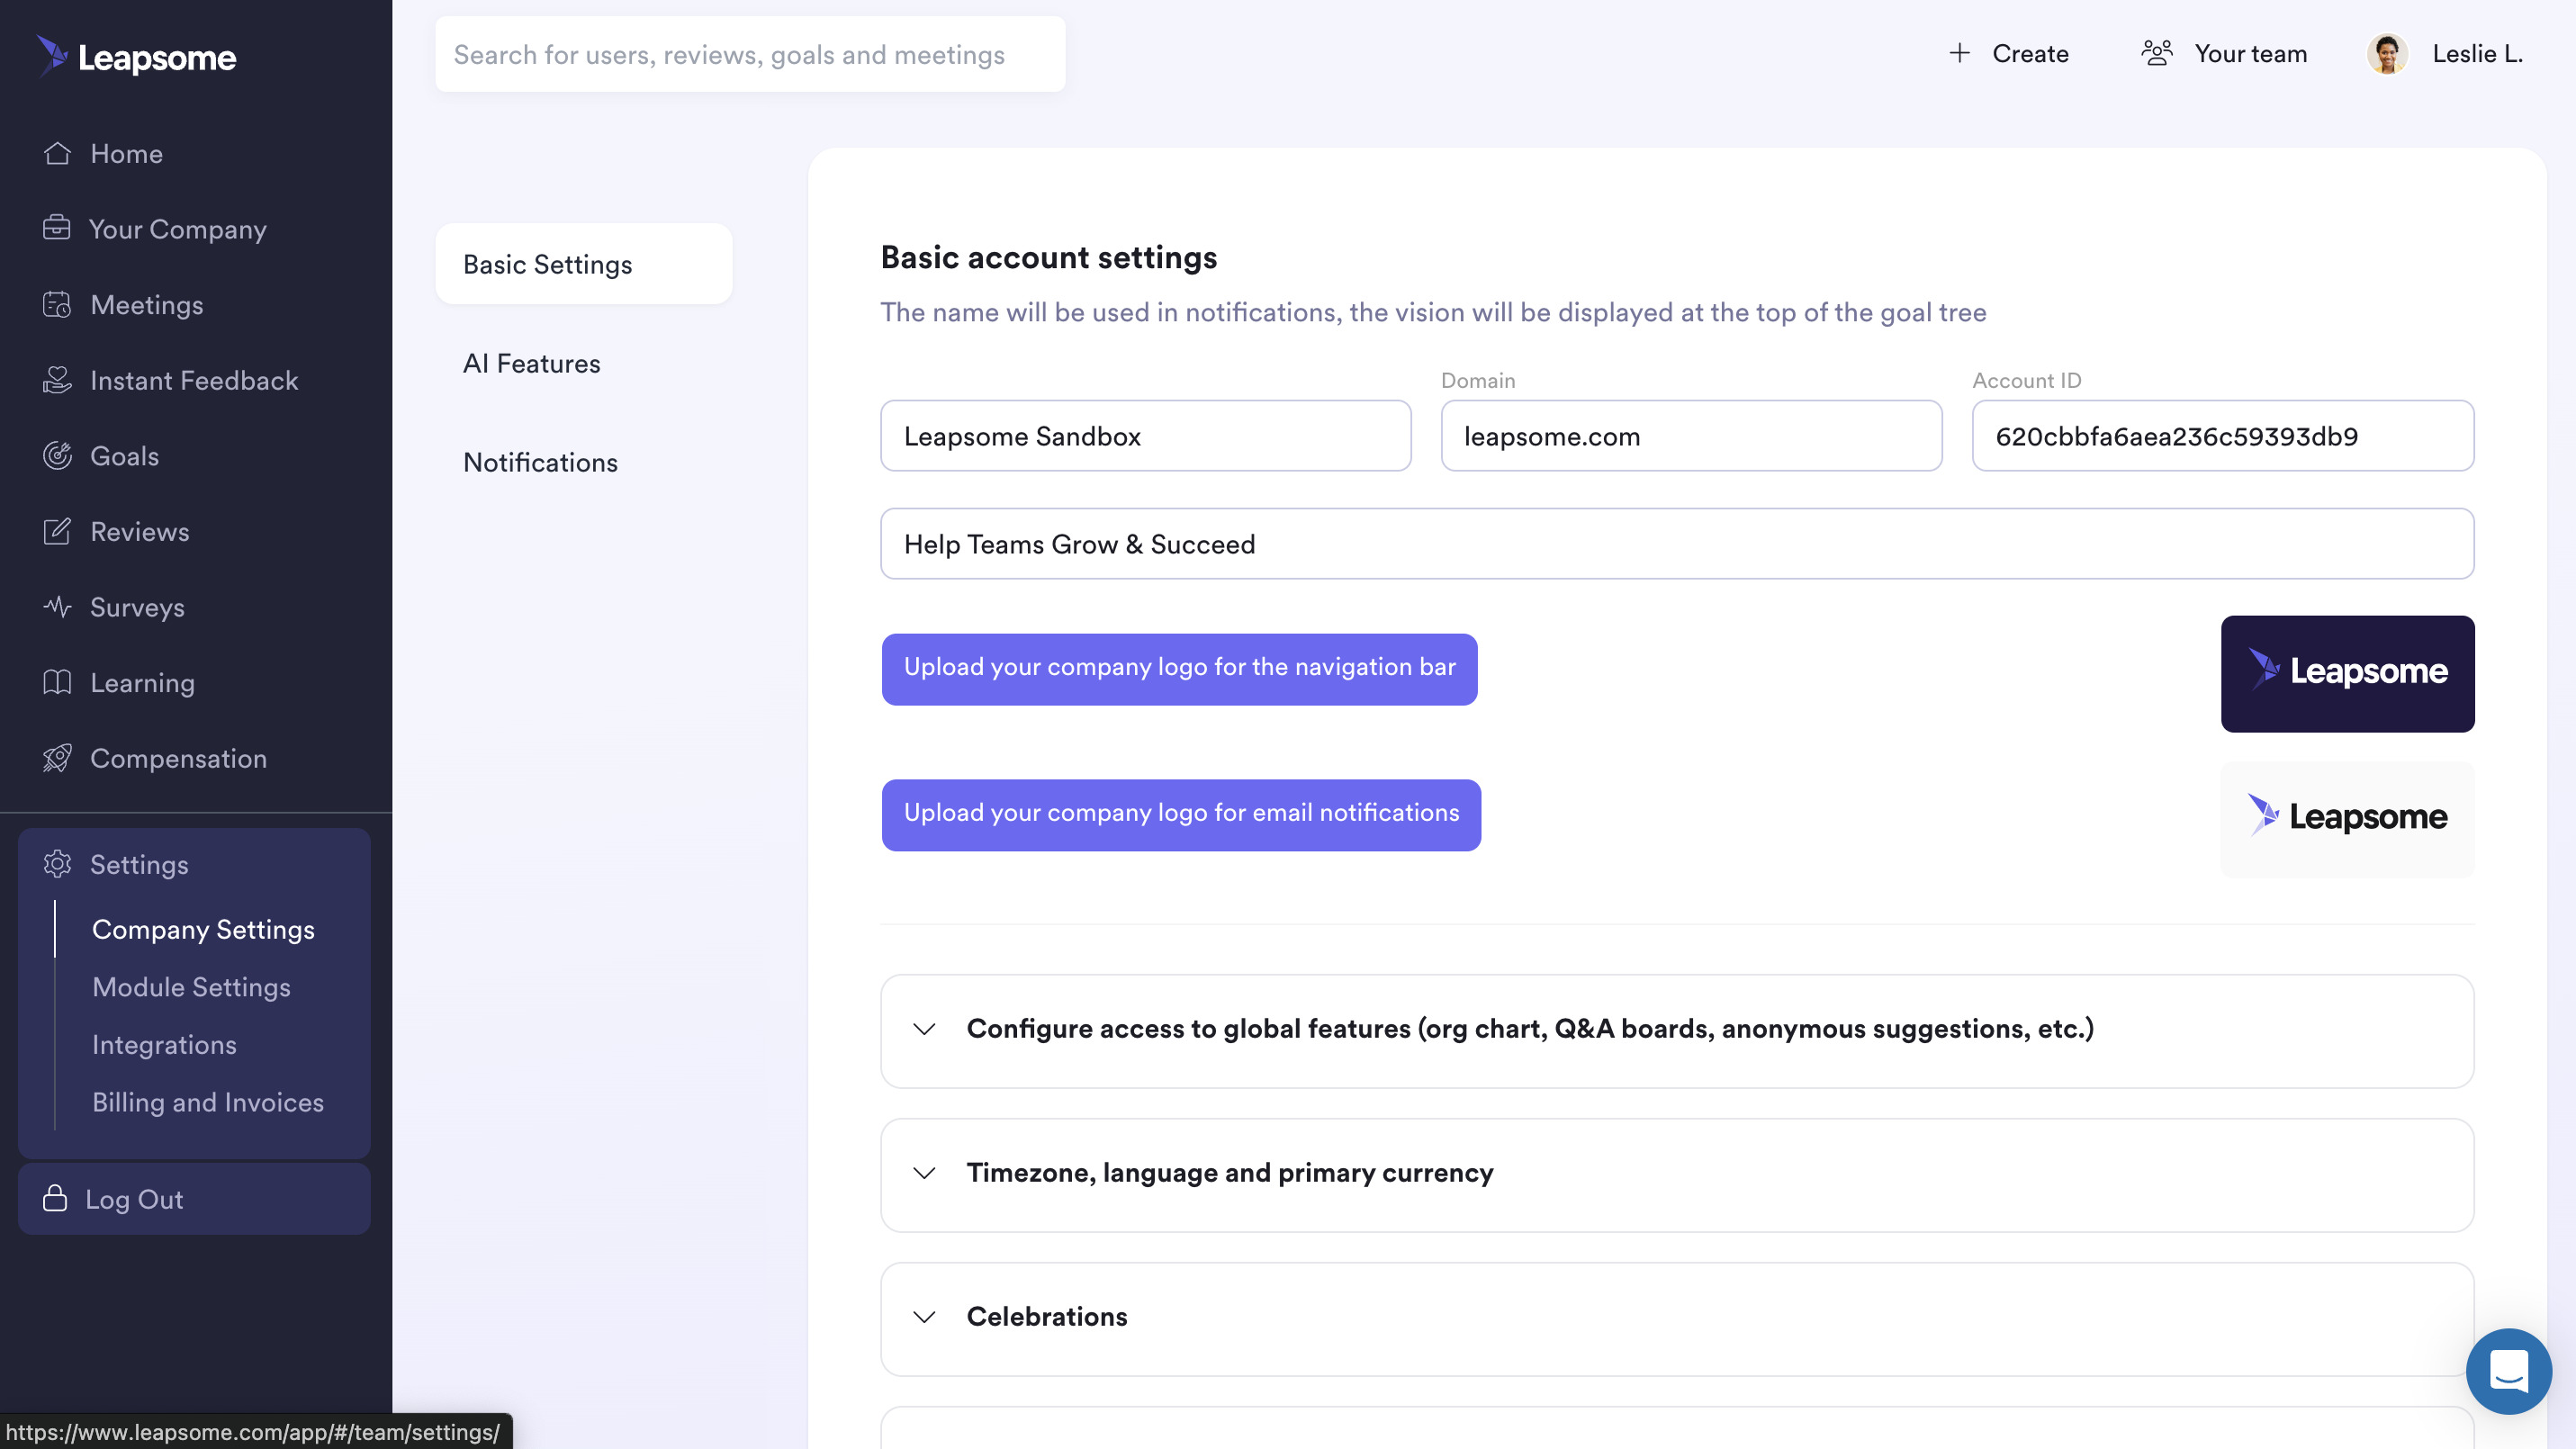Open the chat support bubble

point(2508,1370)
